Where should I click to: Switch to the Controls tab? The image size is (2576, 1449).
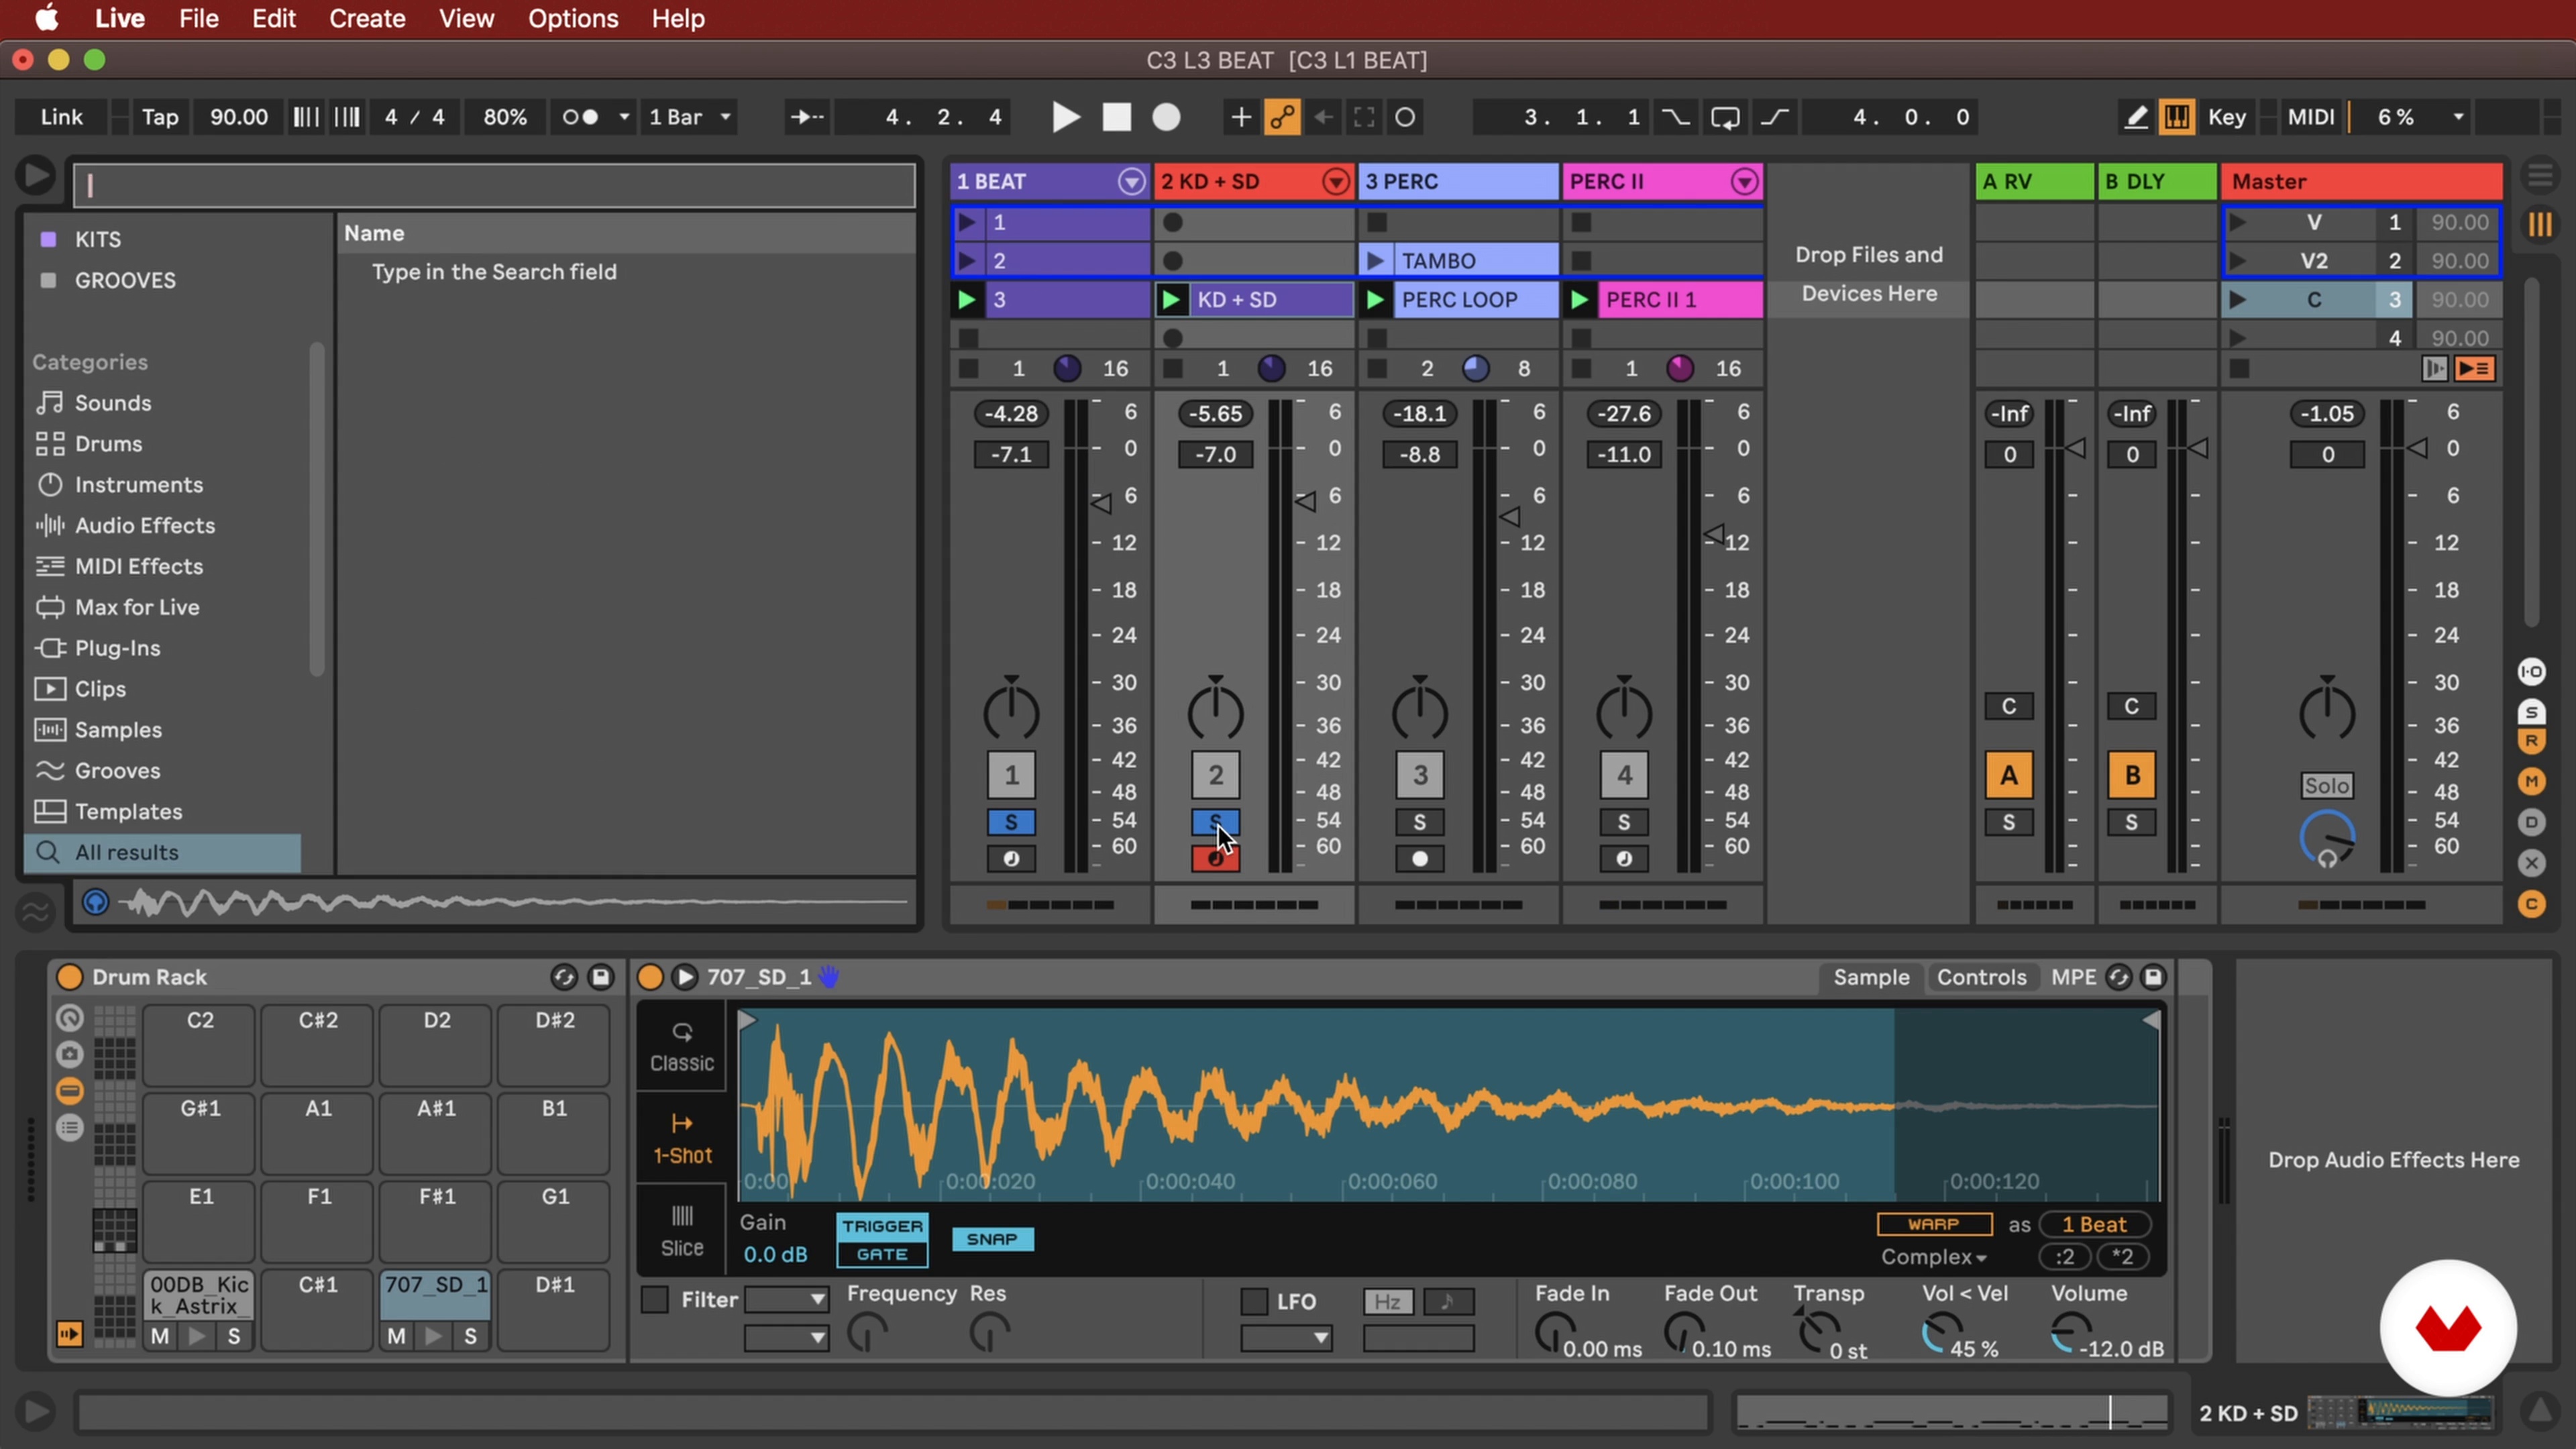[1981, 978]
